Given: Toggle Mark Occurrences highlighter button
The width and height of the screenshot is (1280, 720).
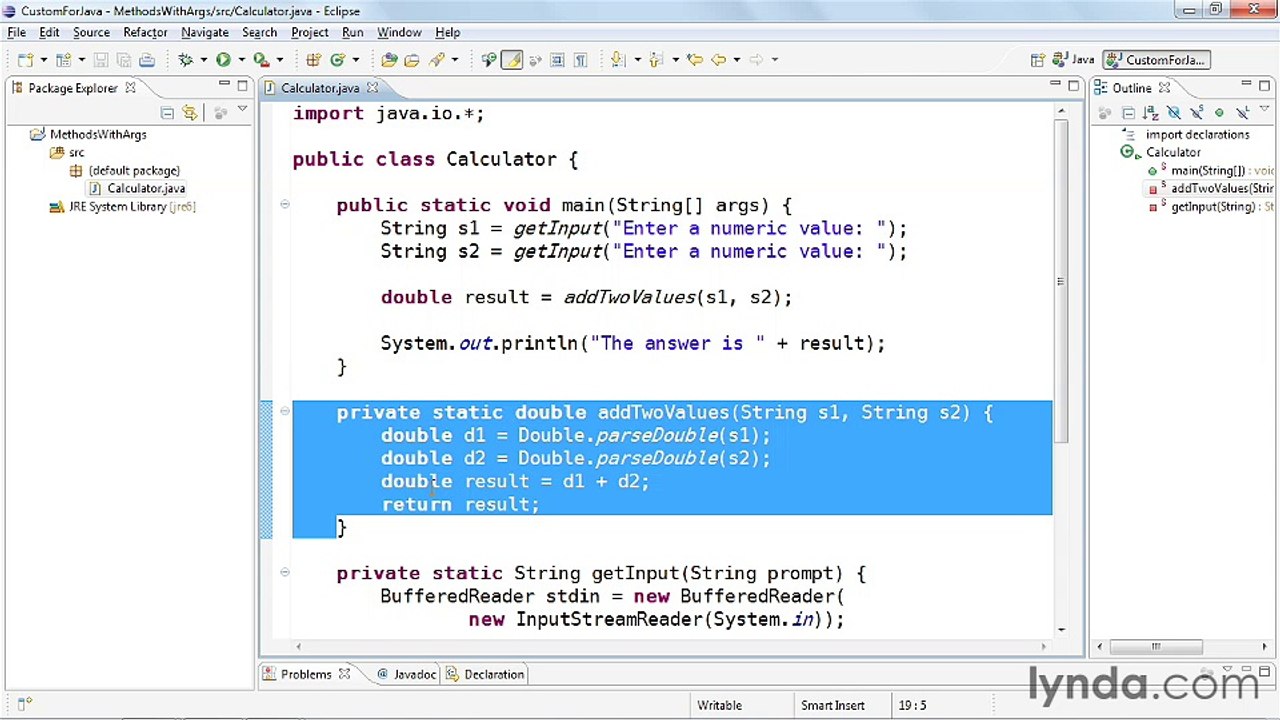Looking at the screenshot, I should (512, 60).
